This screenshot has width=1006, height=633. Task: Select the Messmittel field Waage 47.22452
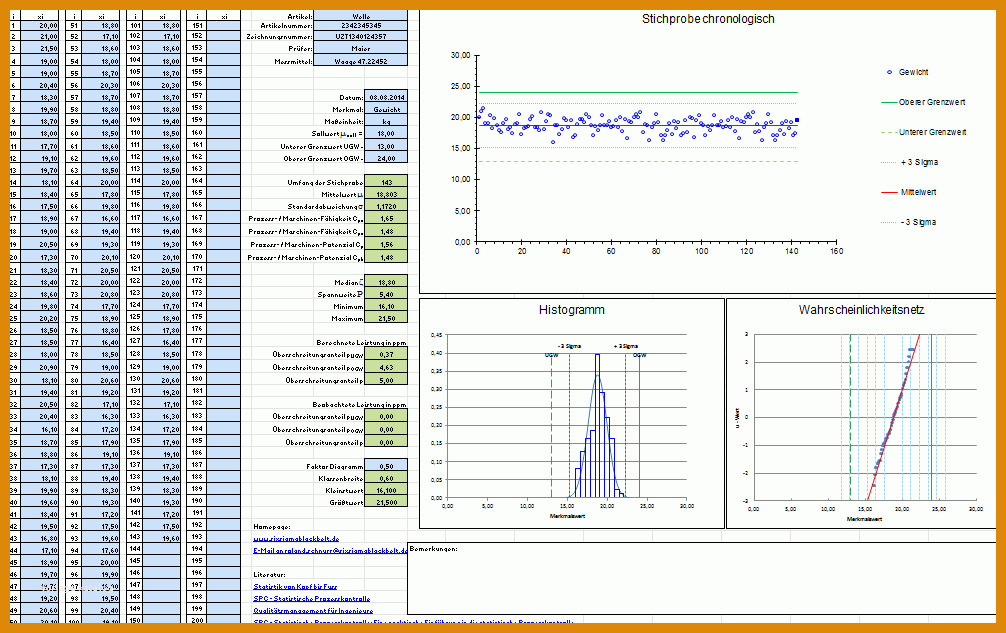tap(361, 61)
